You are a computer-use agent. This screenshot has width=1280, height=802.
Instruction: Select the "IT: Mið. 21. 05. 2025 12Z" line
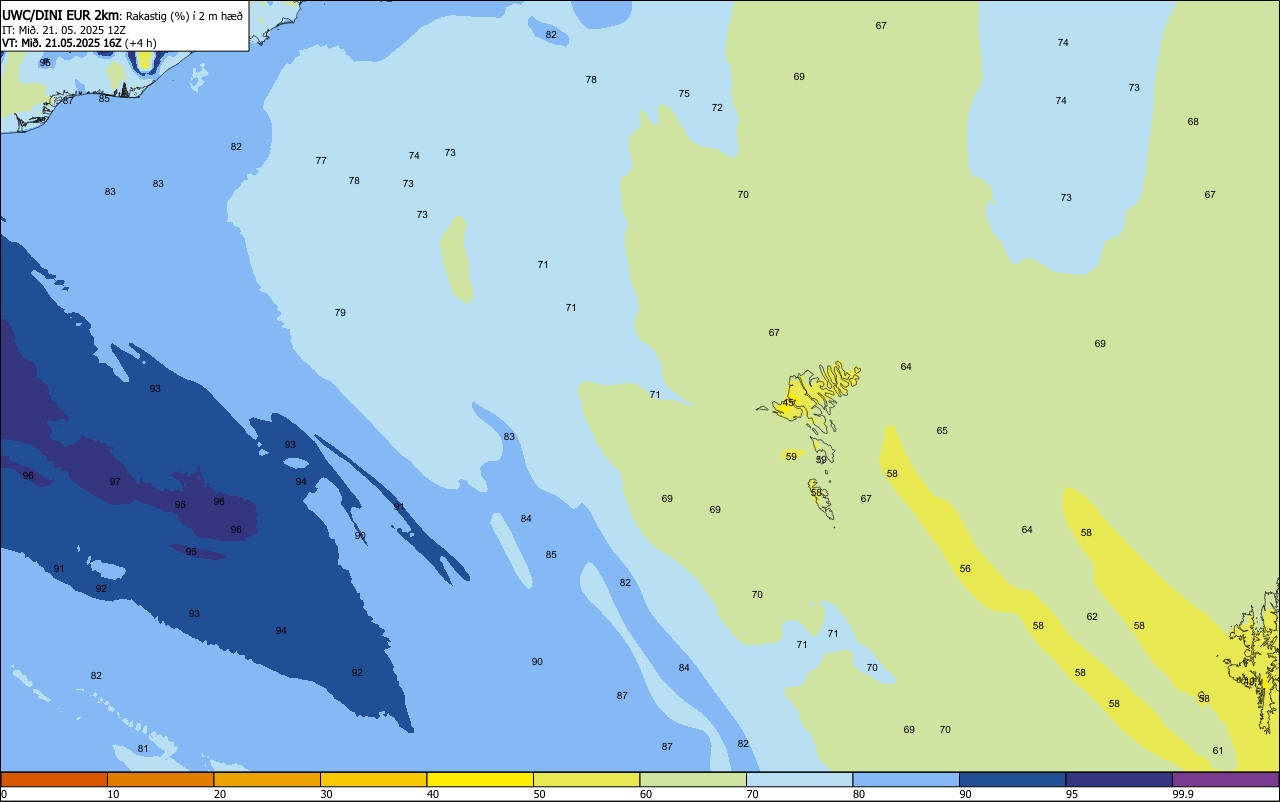coord(64,29)
